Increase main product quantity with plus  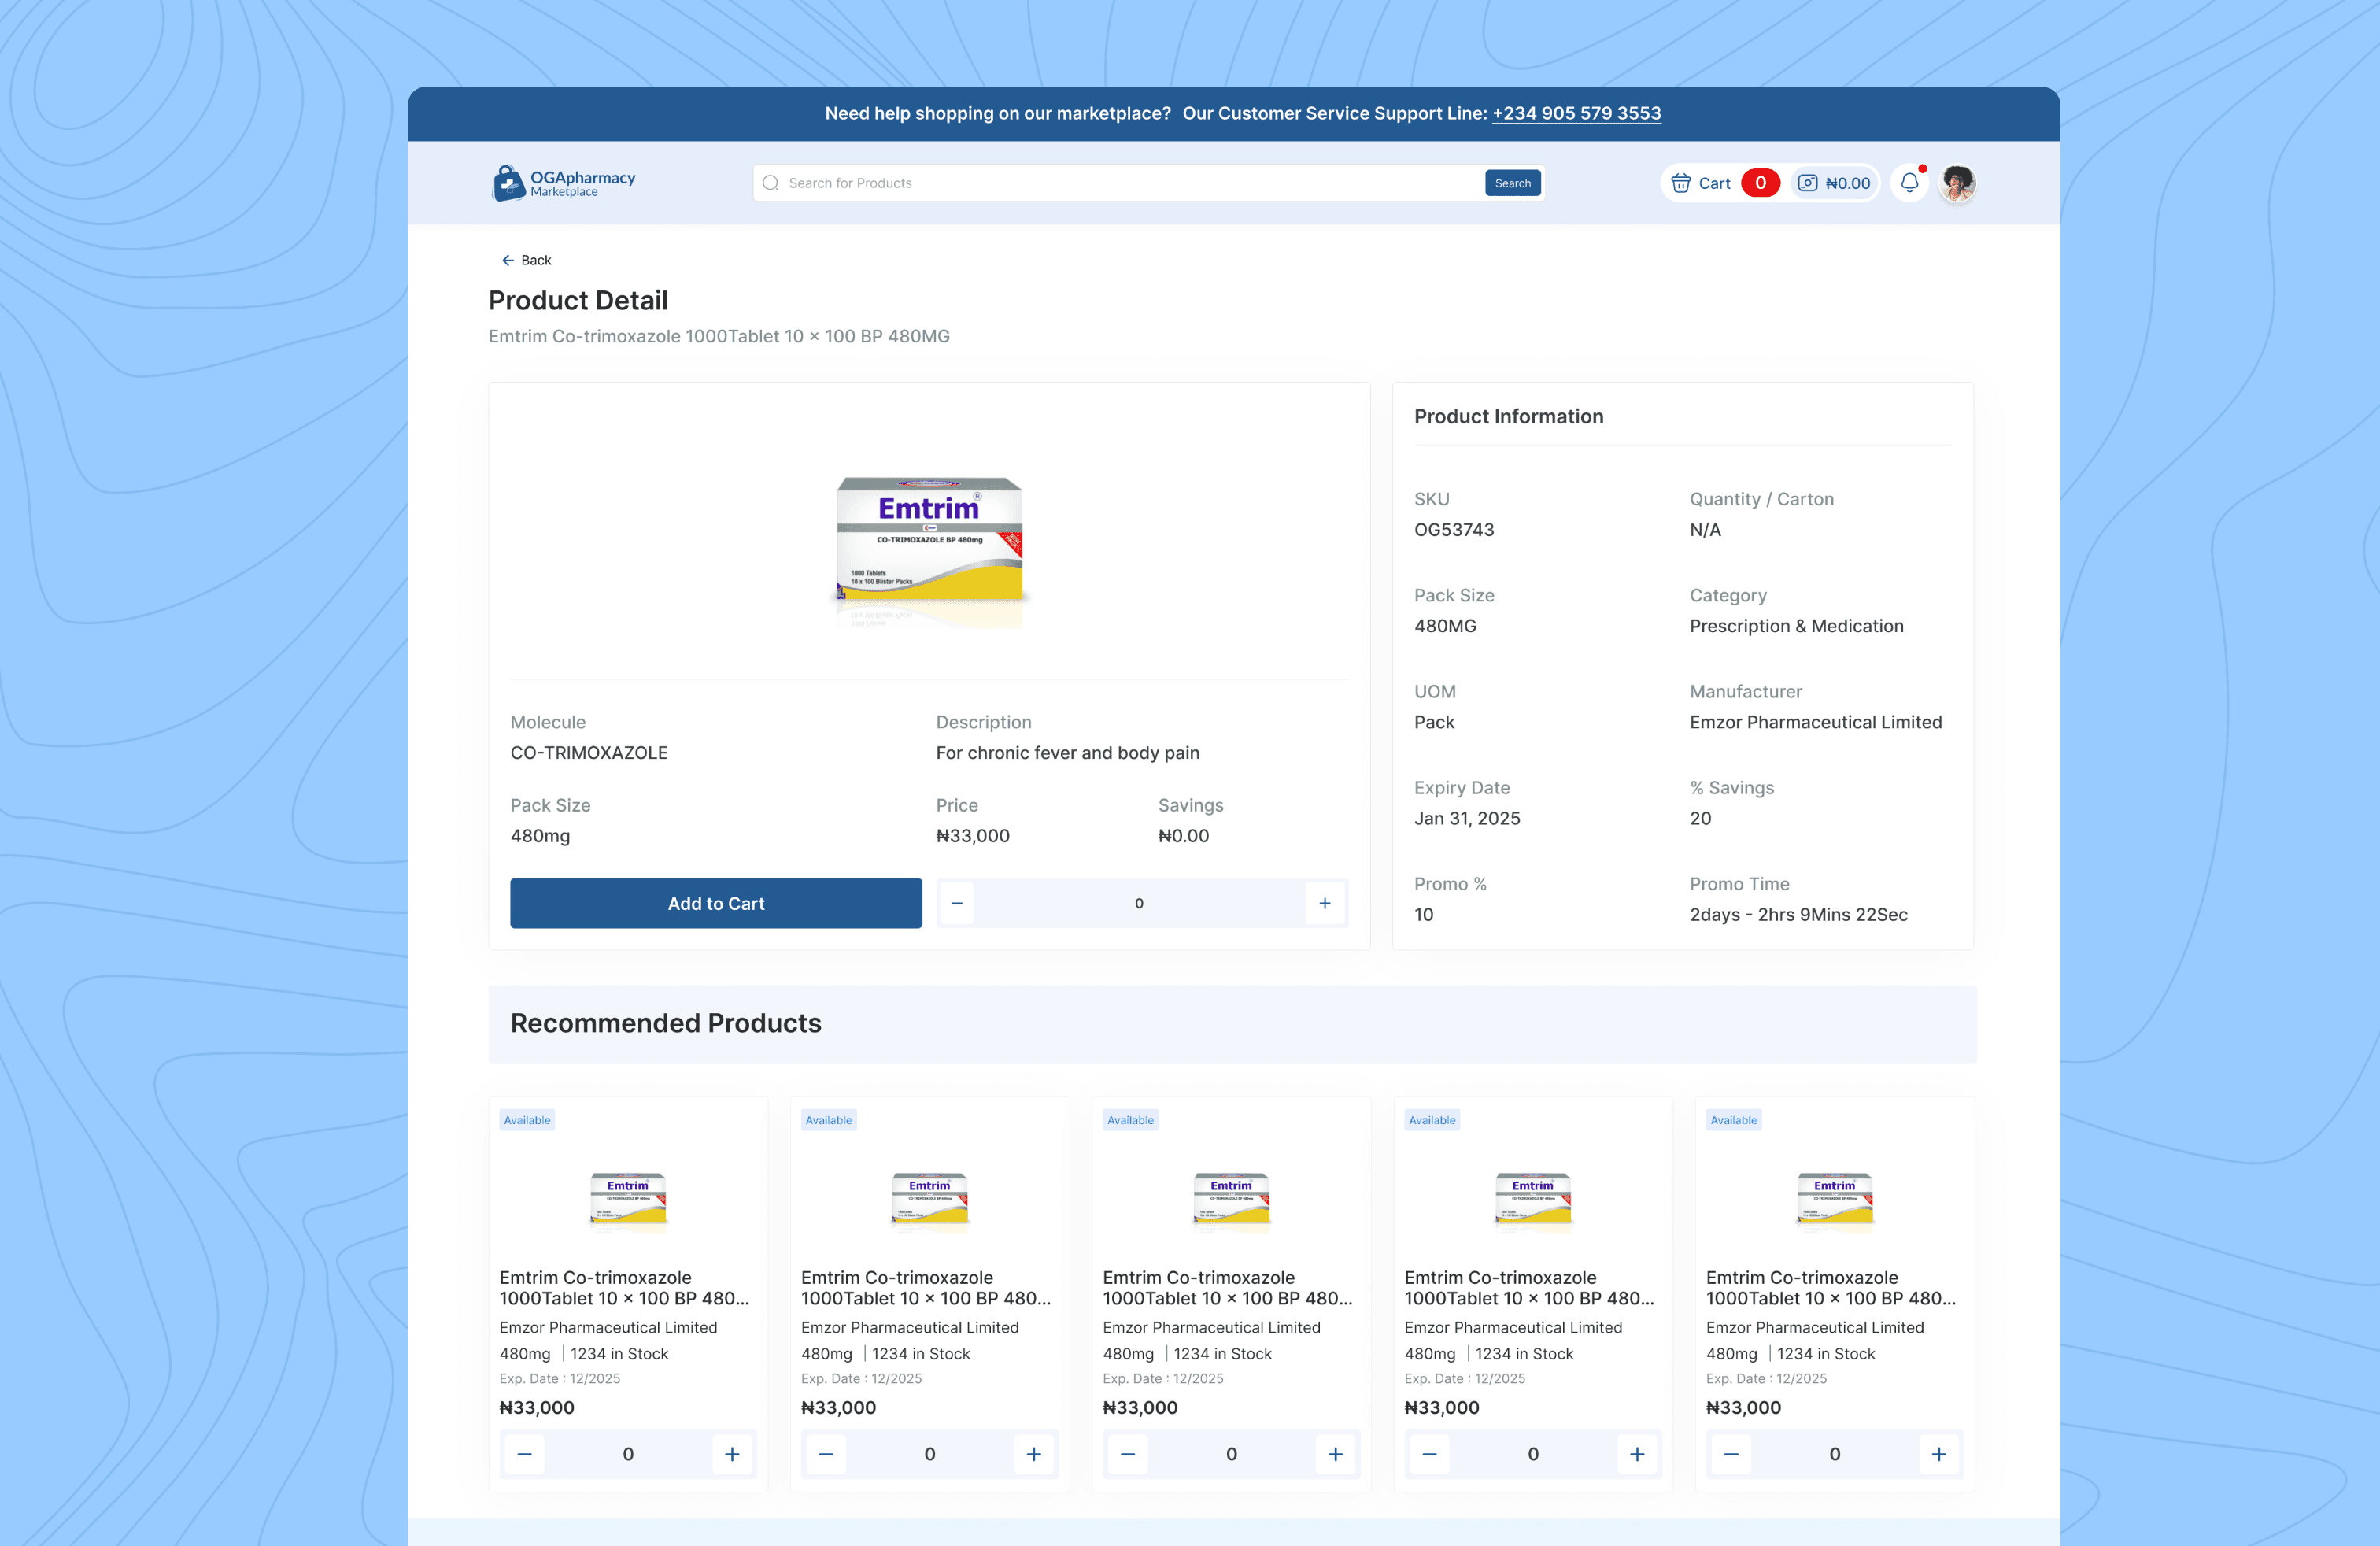[x=1325, y=903]
